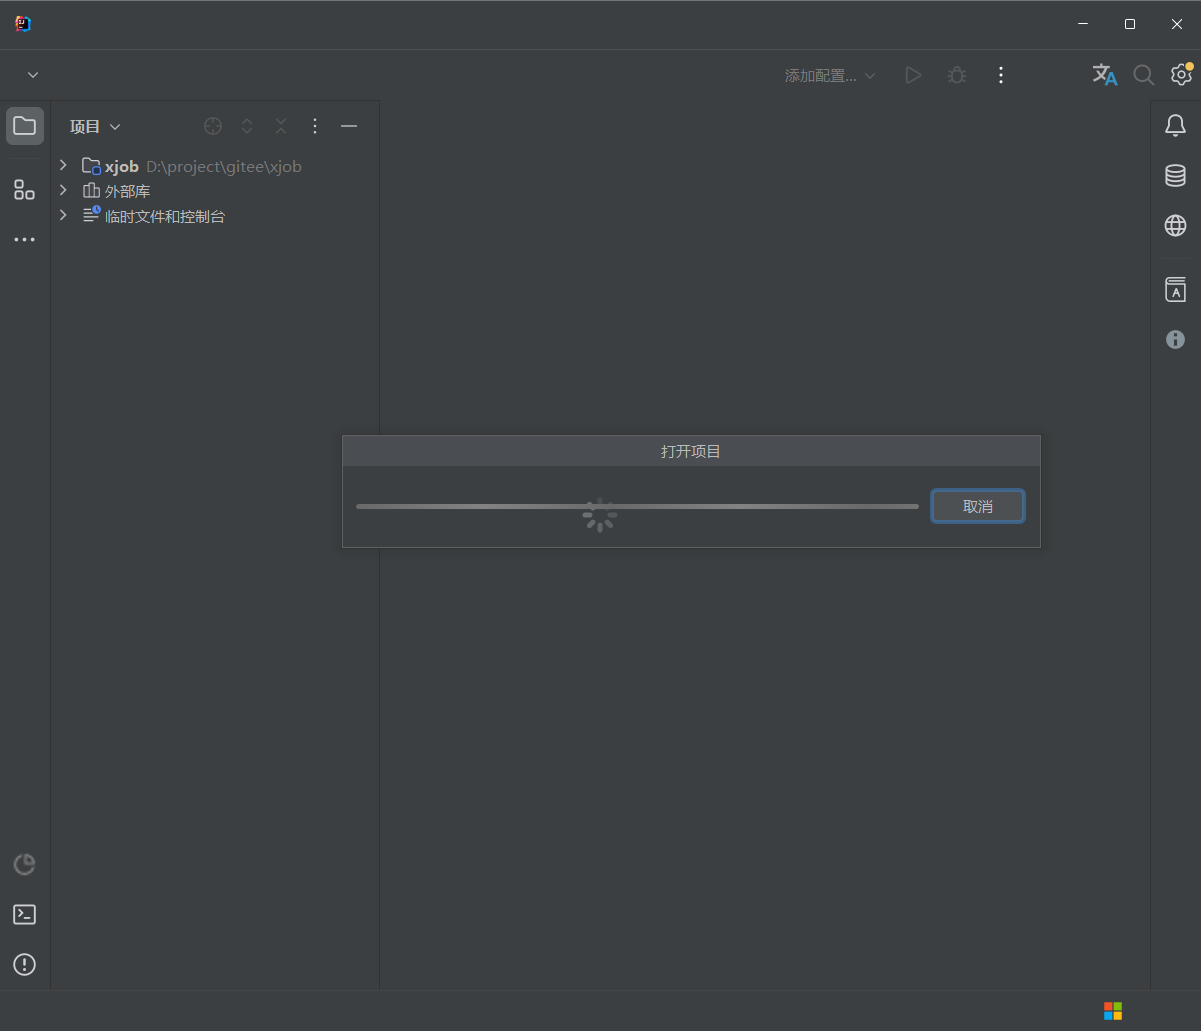Open IDE settings gear icon
The width and height of the screenshot is (1201, 1031).
[1181, 75]
